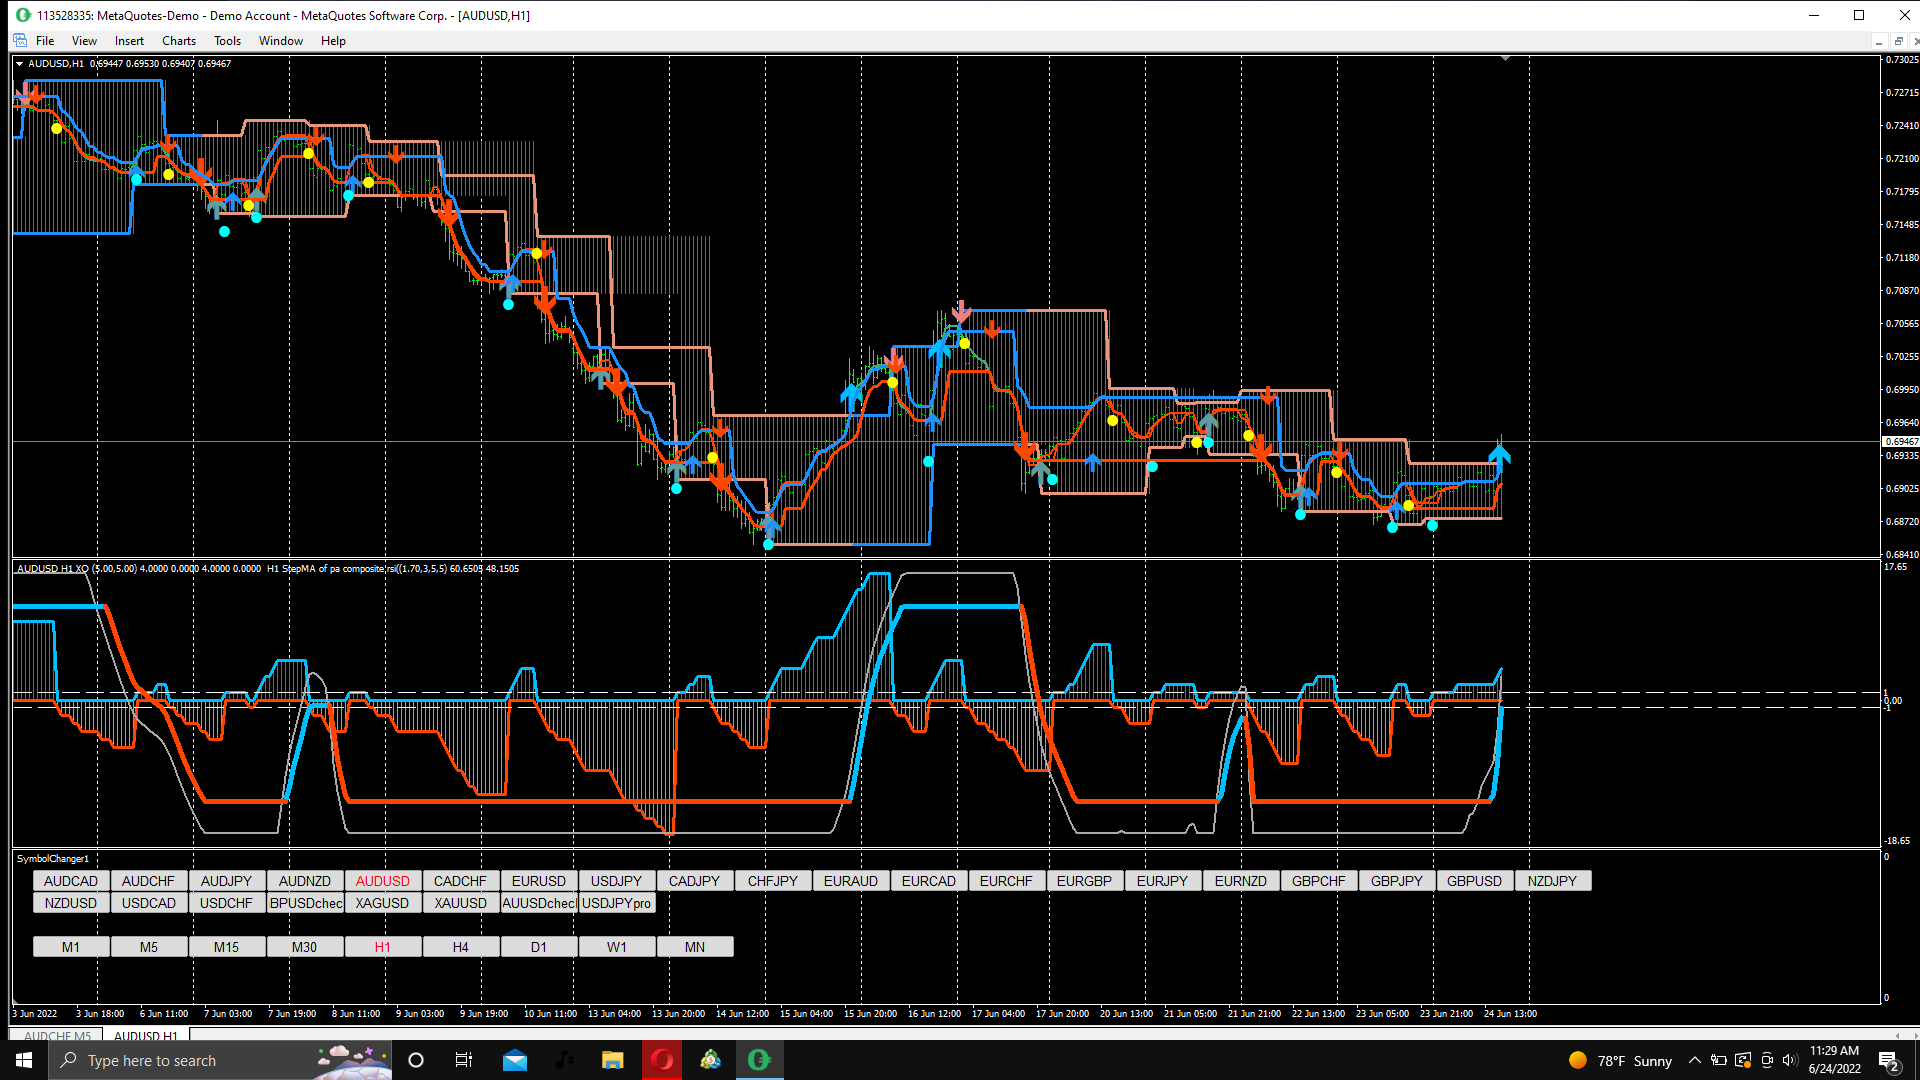Click the volume speaker tray icon

(1789, 1060)
